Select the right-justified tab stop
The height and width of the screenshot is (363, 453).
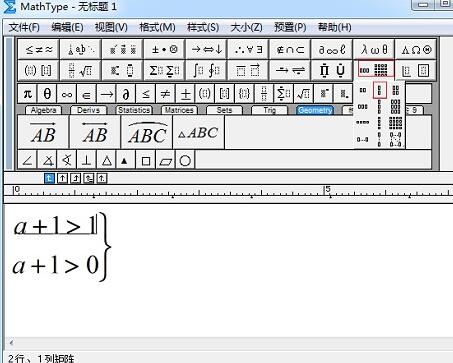(x=76, y=178)
